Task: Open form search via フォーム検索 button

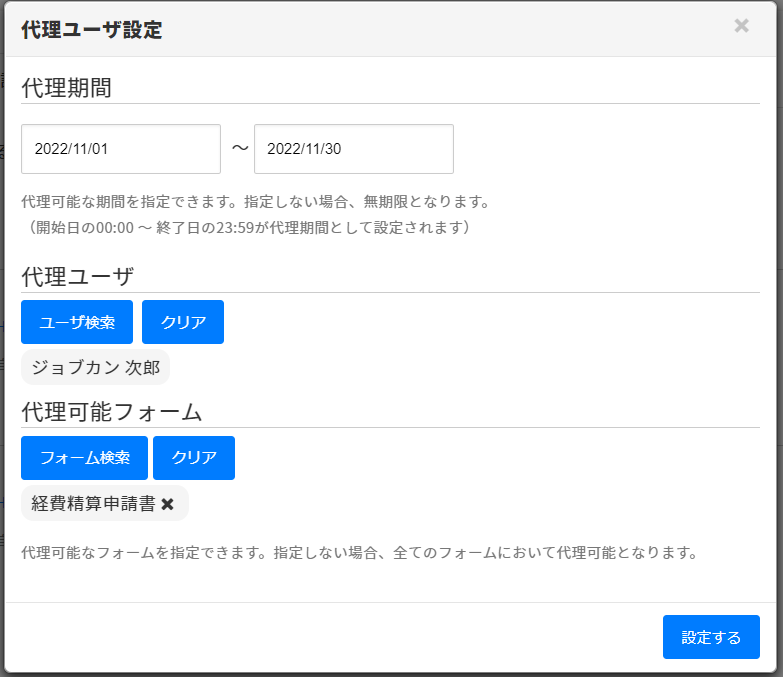Action: coord(84,458)
